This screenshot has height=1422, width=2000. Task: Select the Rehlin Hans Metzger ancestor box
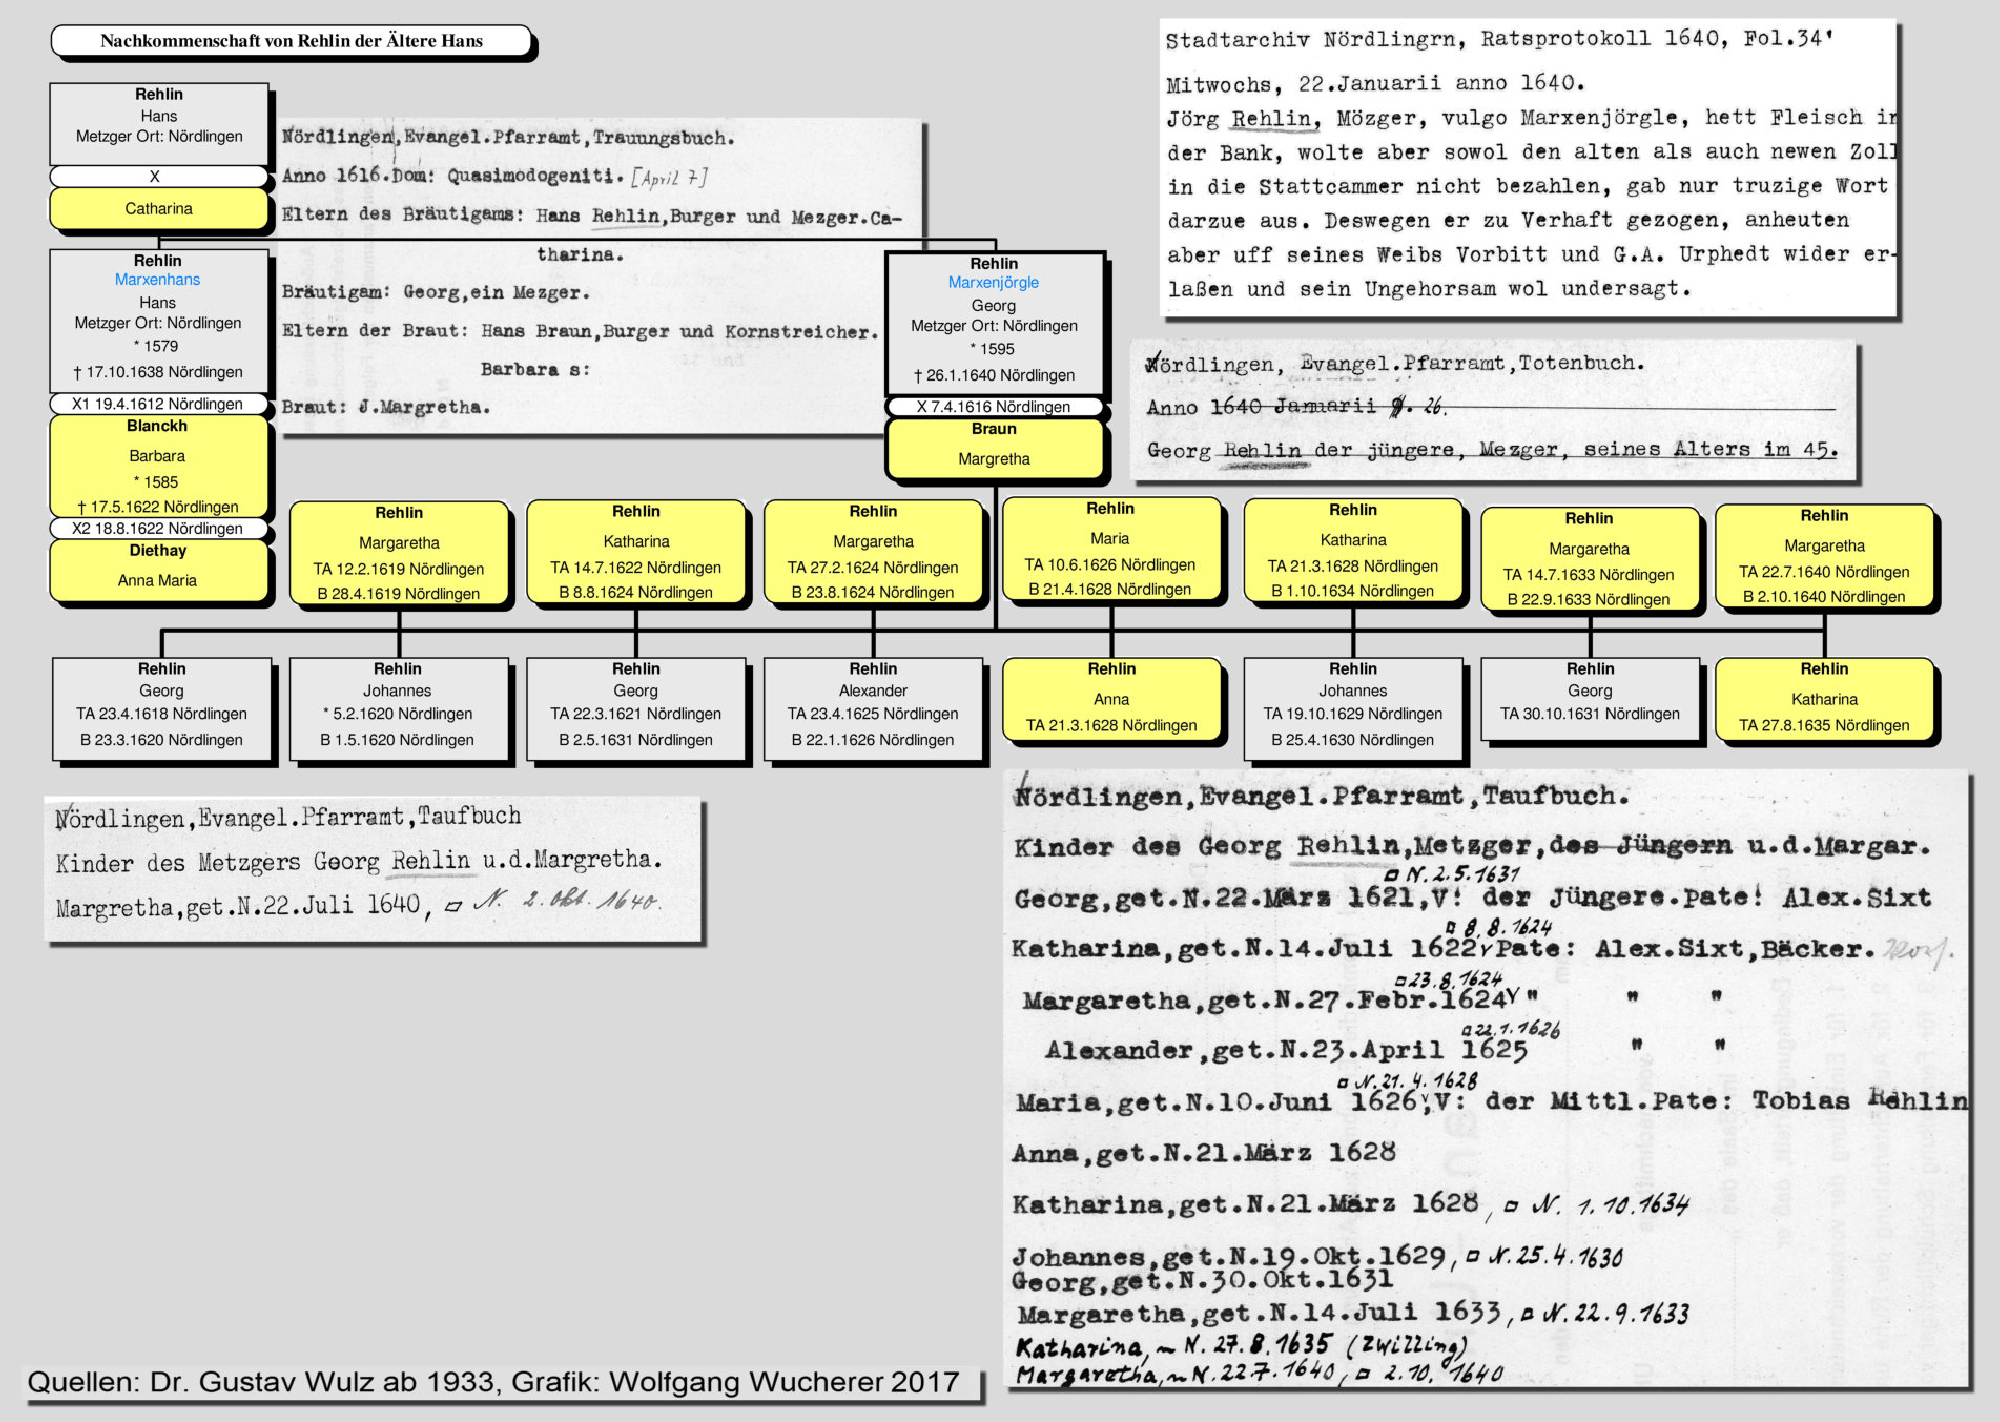(159, 122)
